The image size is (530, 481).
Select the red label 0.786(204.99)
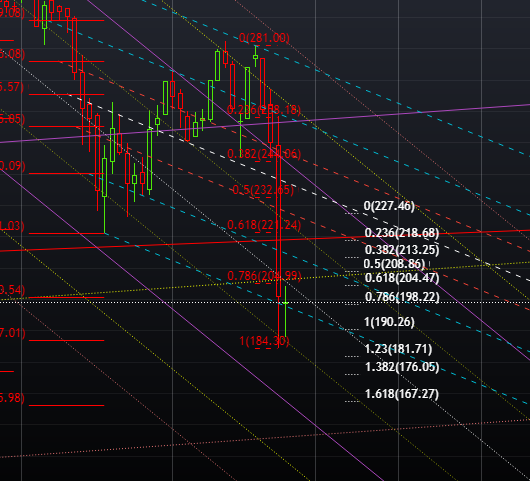[264, 276]
